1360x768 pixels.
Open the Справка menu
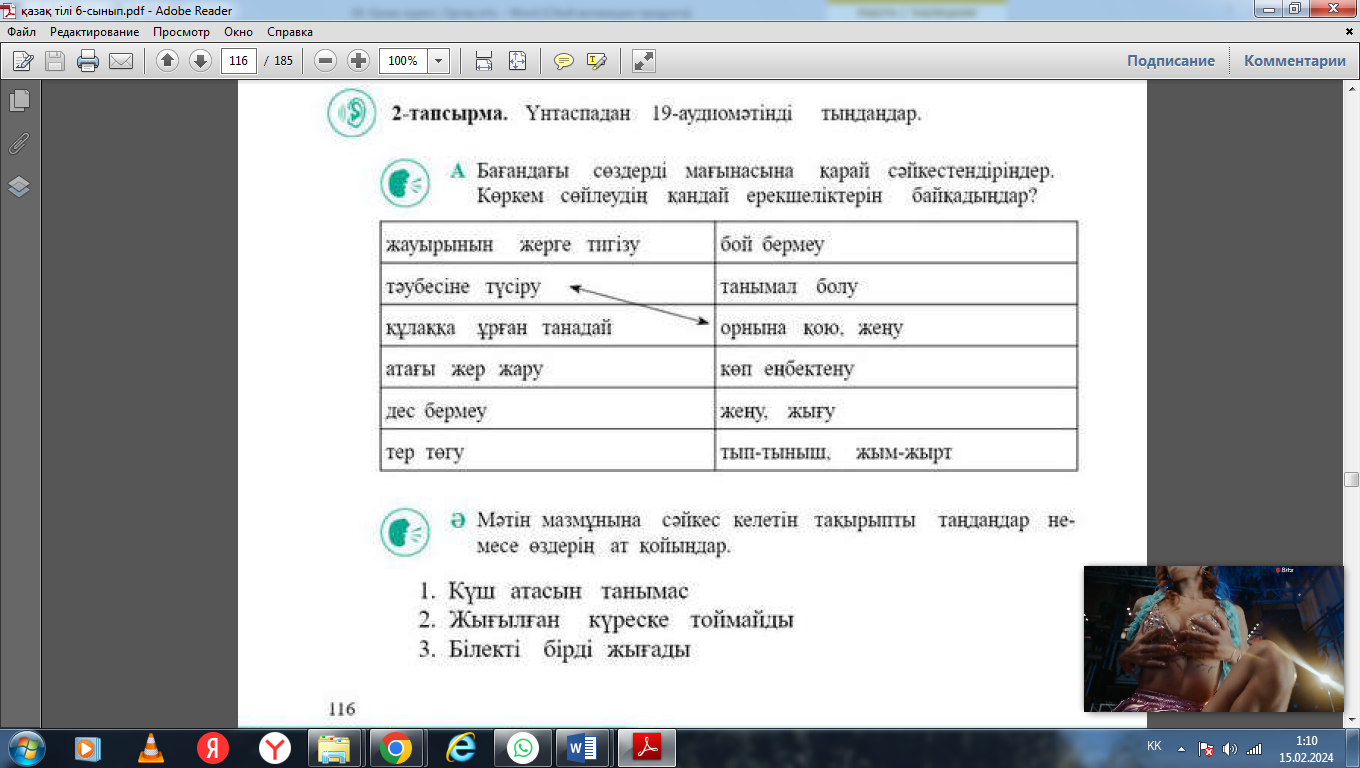click(291, 32)
